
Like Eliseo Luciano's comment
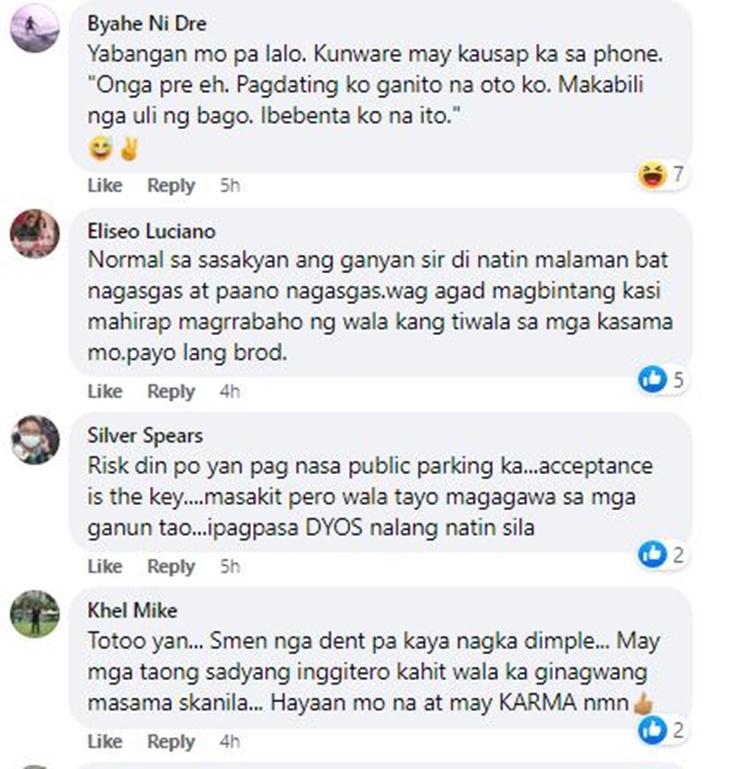click(x=105, y=391)
